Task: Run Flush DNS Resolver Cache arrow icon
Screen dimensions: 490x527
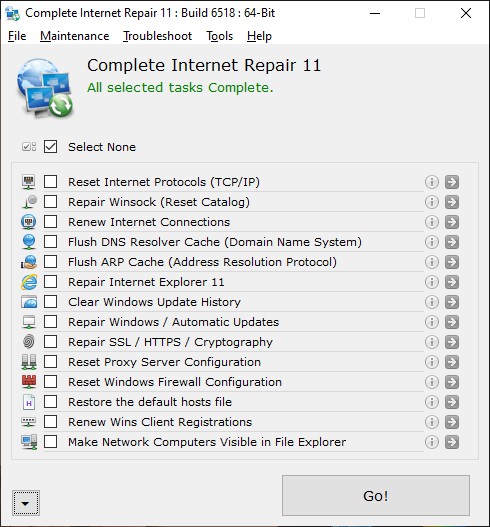Action: click(452, 242)
